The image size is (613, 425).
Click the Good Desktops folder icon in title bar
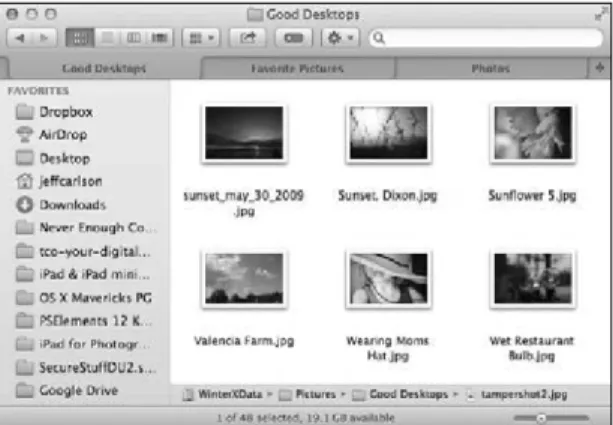[x=255, y=15]
